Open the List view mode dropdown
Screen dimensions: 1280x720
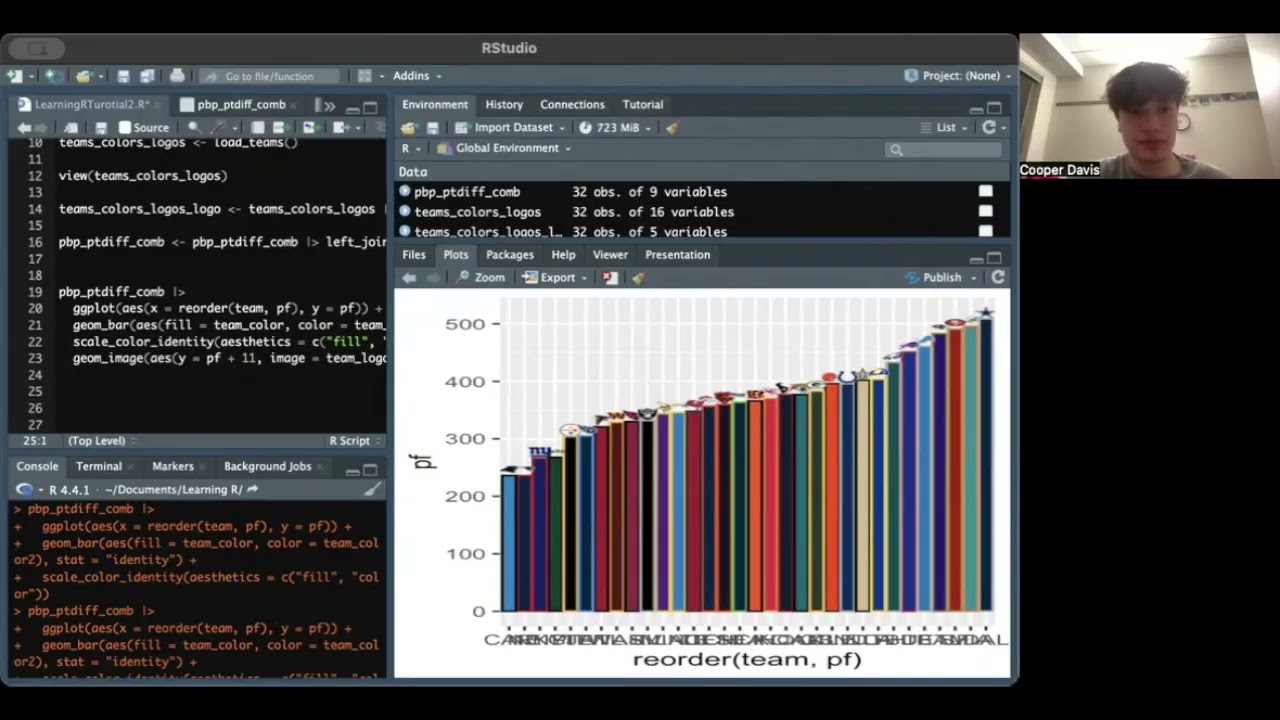pos(944,128)
